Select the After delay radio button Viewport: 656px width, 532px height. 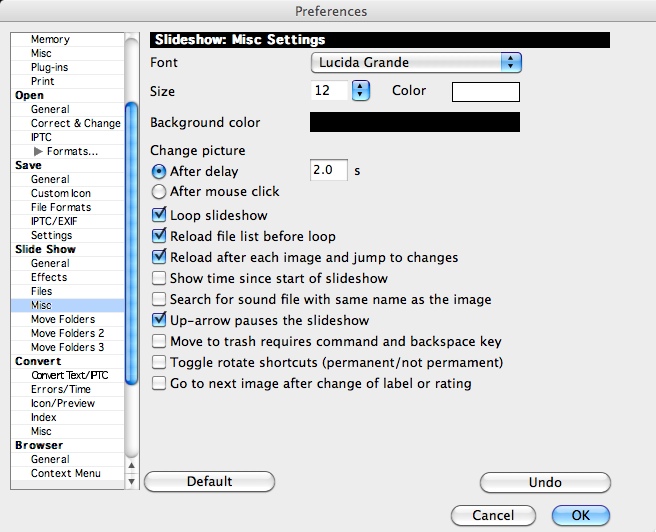click(159, 171)
